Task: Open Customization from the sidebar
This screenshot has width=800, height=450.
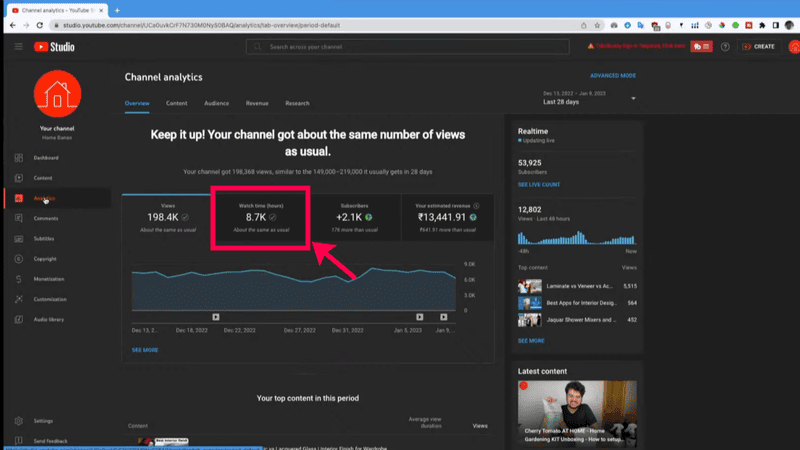Action: [x=19, y=299]
